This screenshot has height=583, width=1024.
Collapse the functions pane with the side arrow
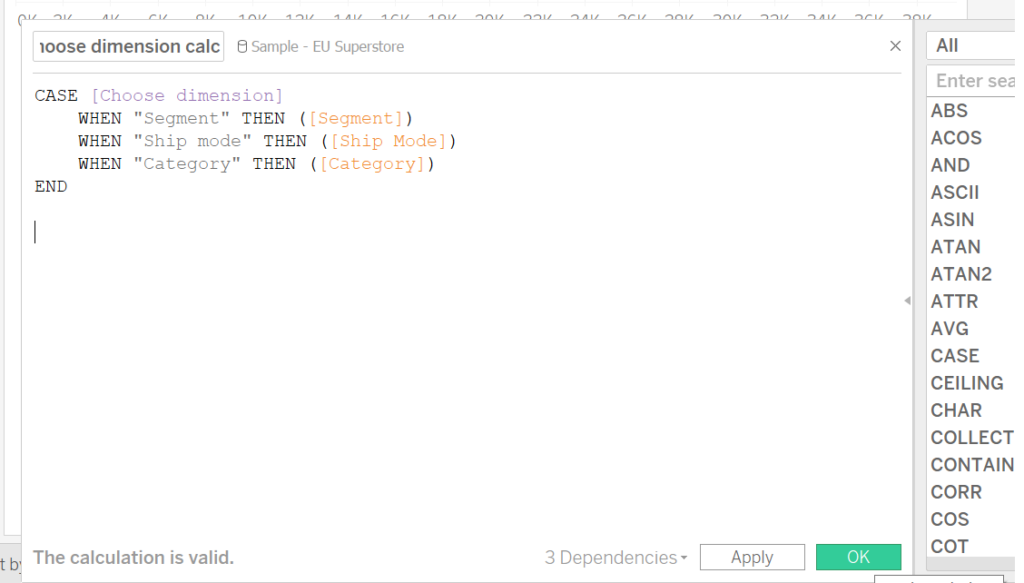907,300
